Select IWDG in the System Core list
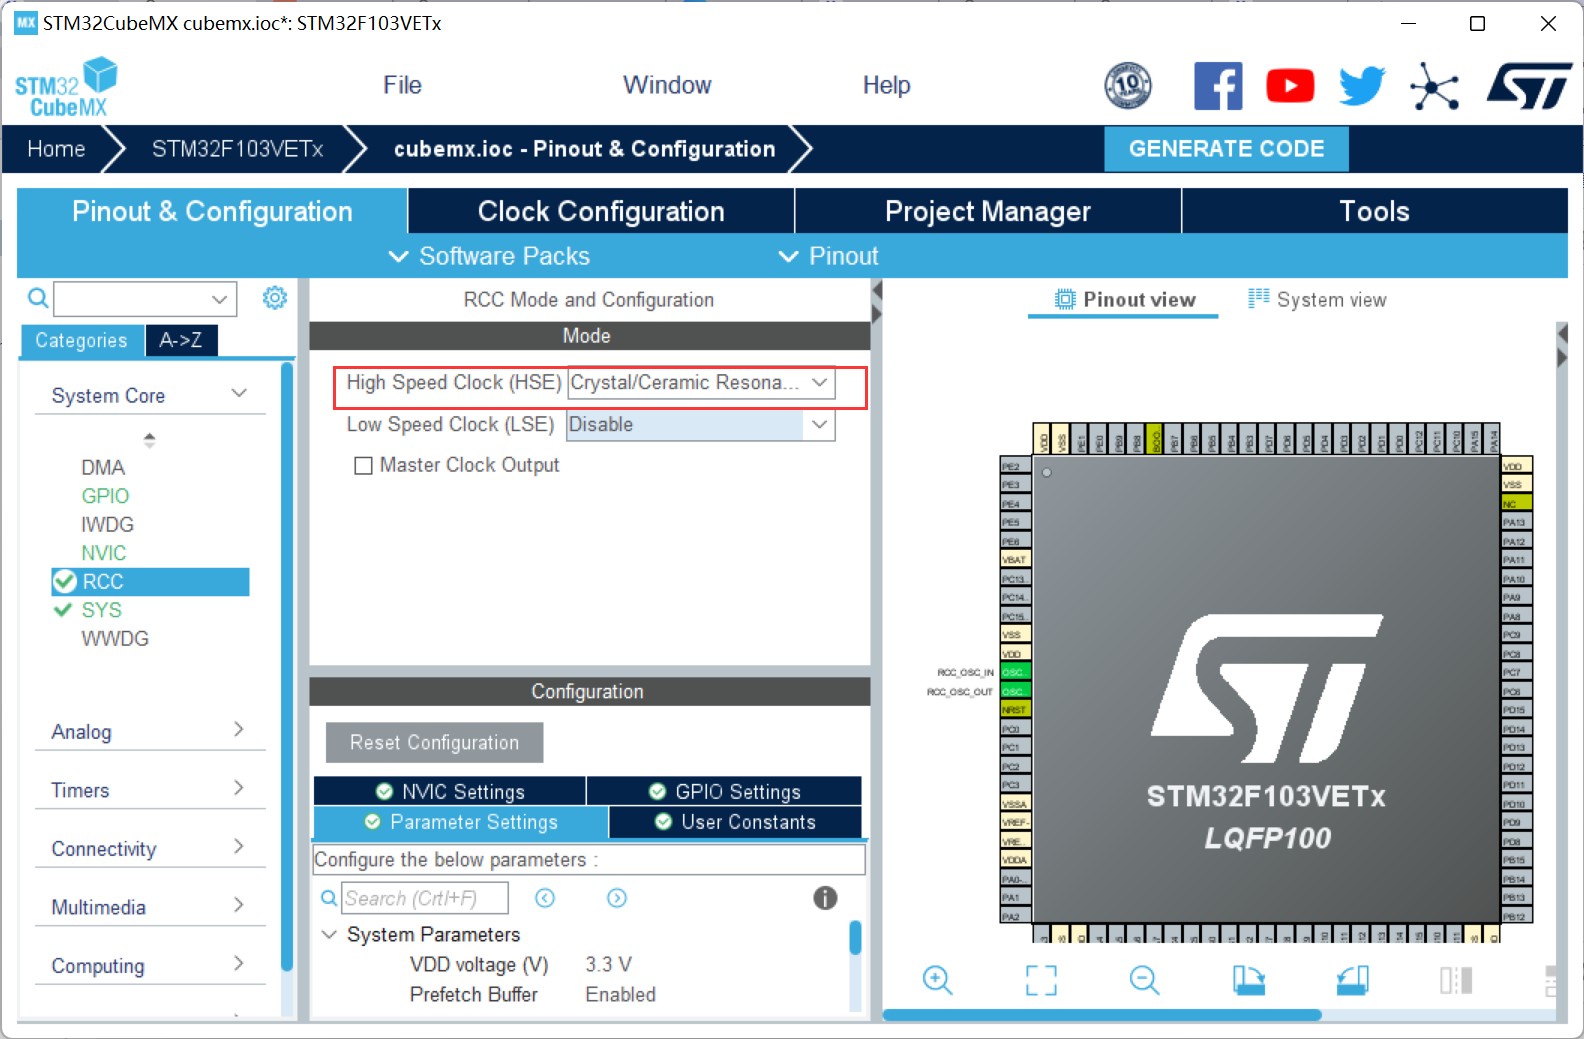Viewport: 1584px width, 1039px height. point(107,524)
